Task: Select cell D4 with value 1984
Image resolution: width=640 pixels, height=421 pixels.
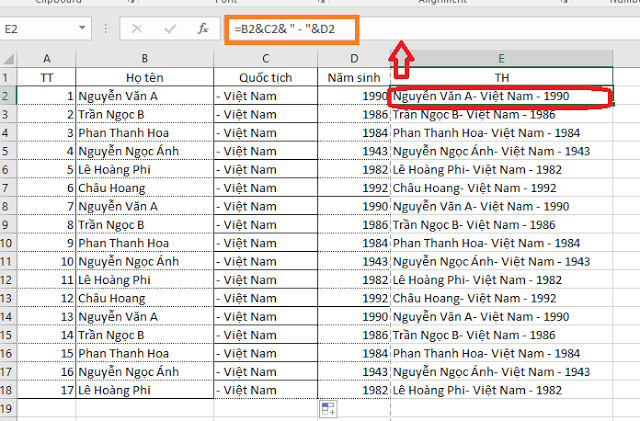Action: tap(354, 133)
